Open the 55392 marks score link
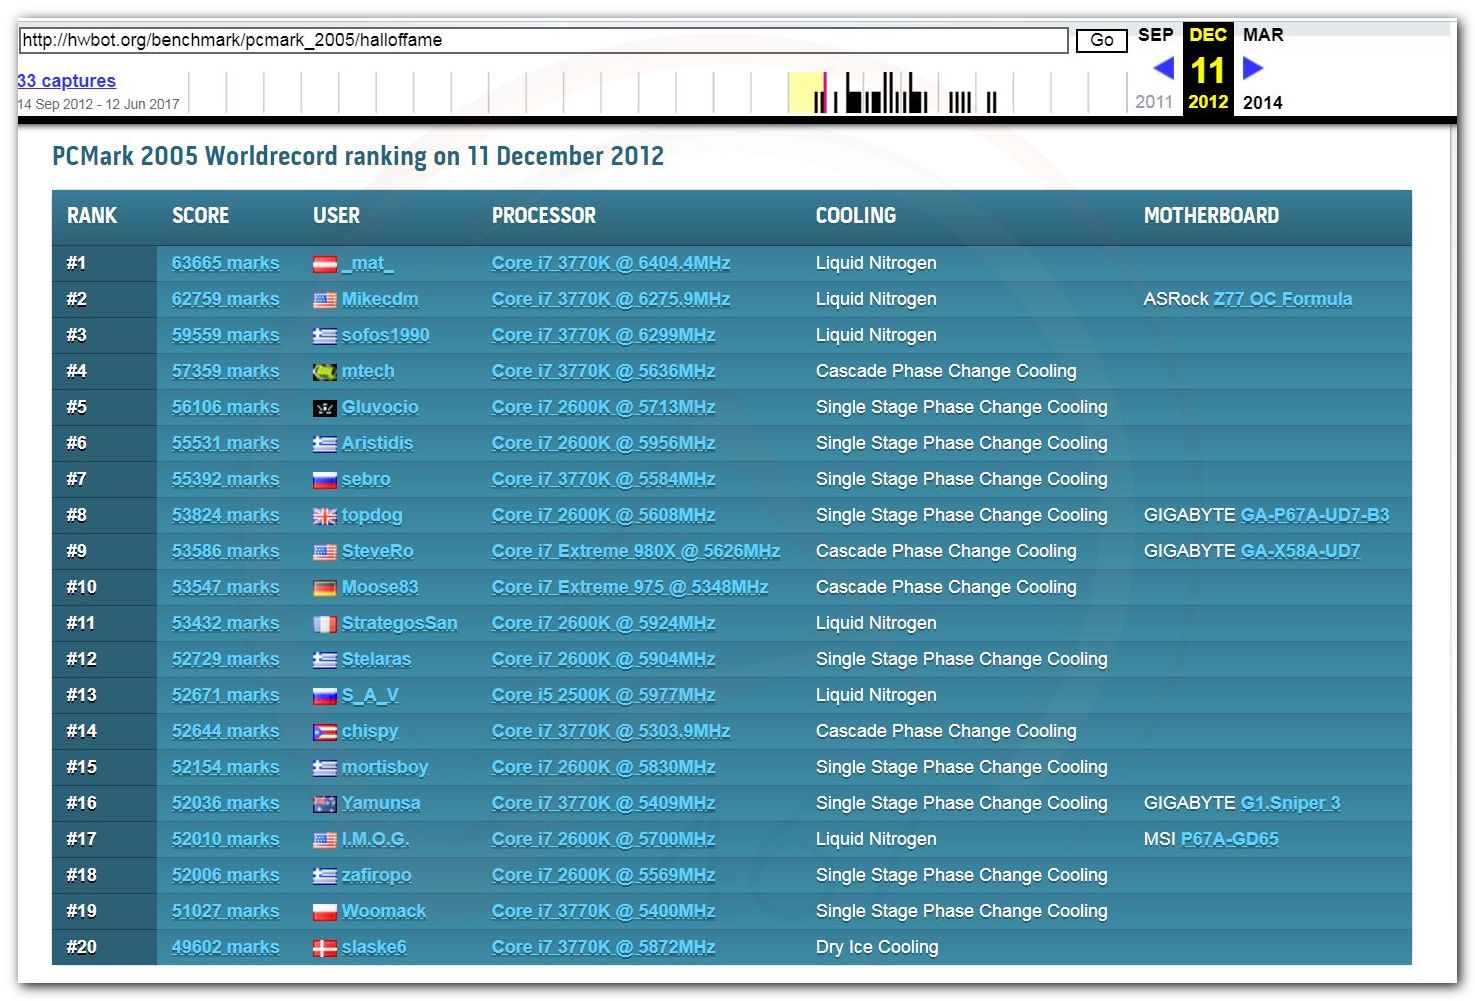 225,479
